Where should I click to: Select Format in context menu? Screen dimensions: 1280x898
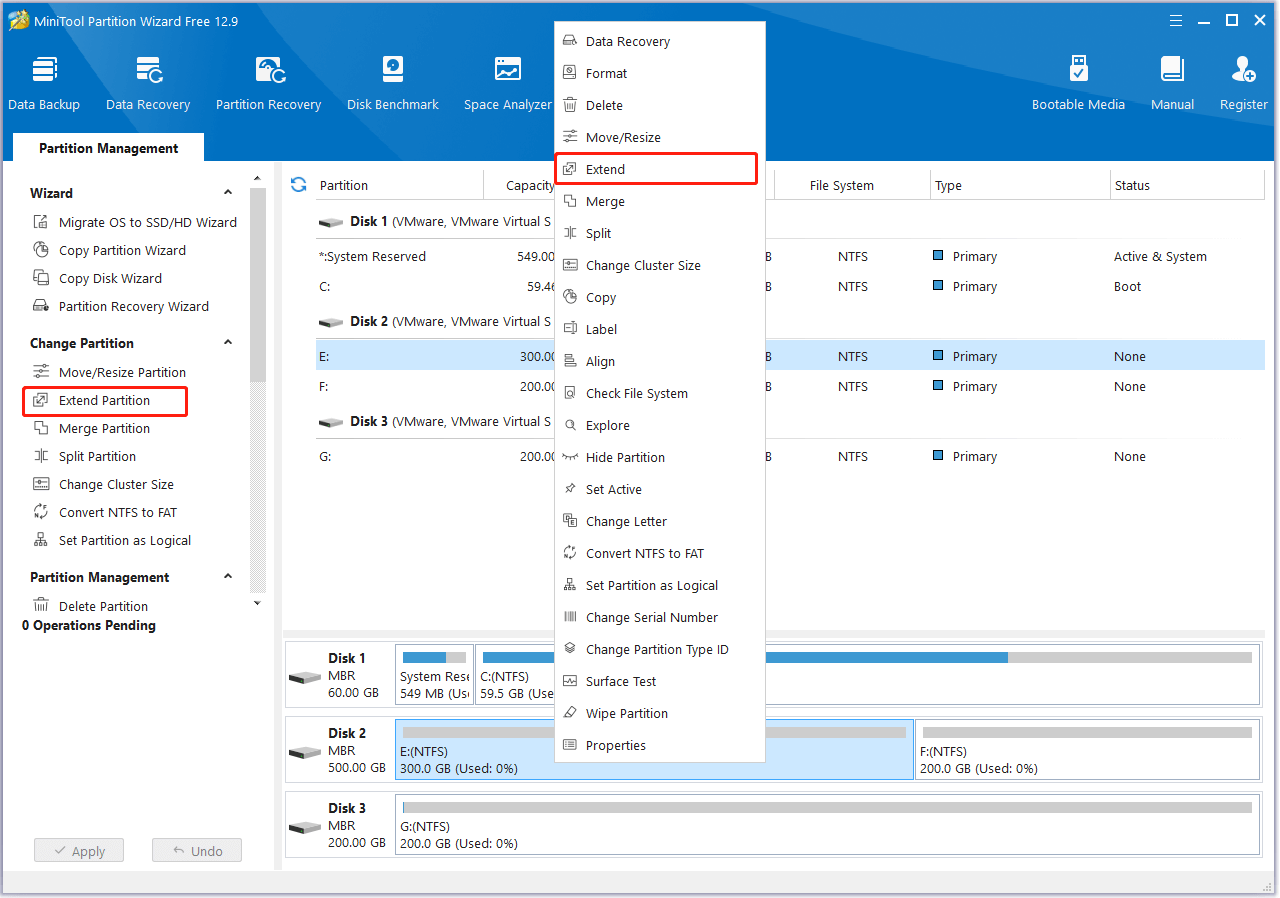pos(660,74)
